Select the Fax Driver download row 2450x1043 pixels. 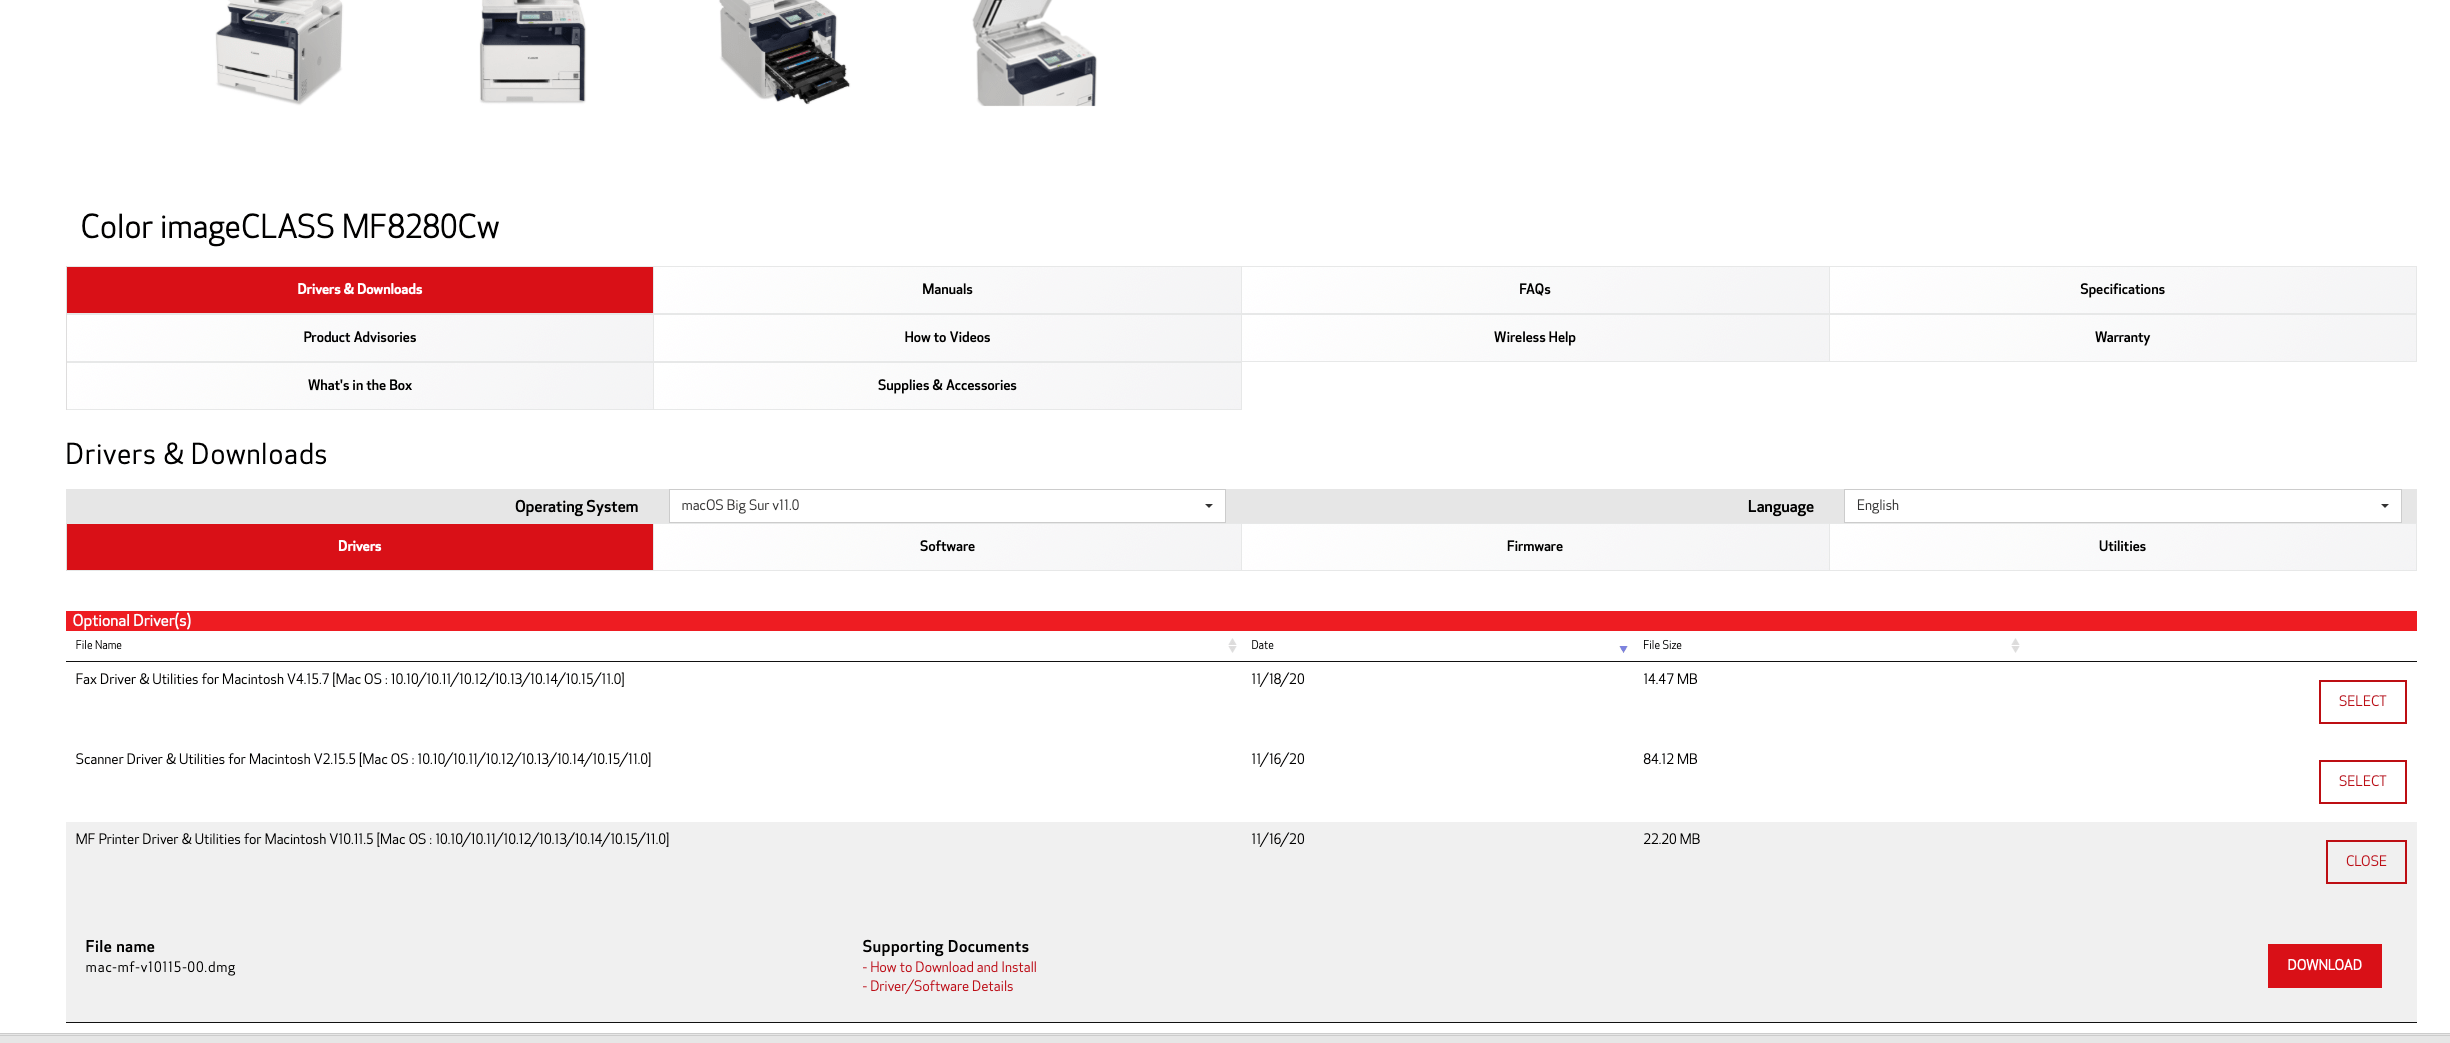[2362, 701]
